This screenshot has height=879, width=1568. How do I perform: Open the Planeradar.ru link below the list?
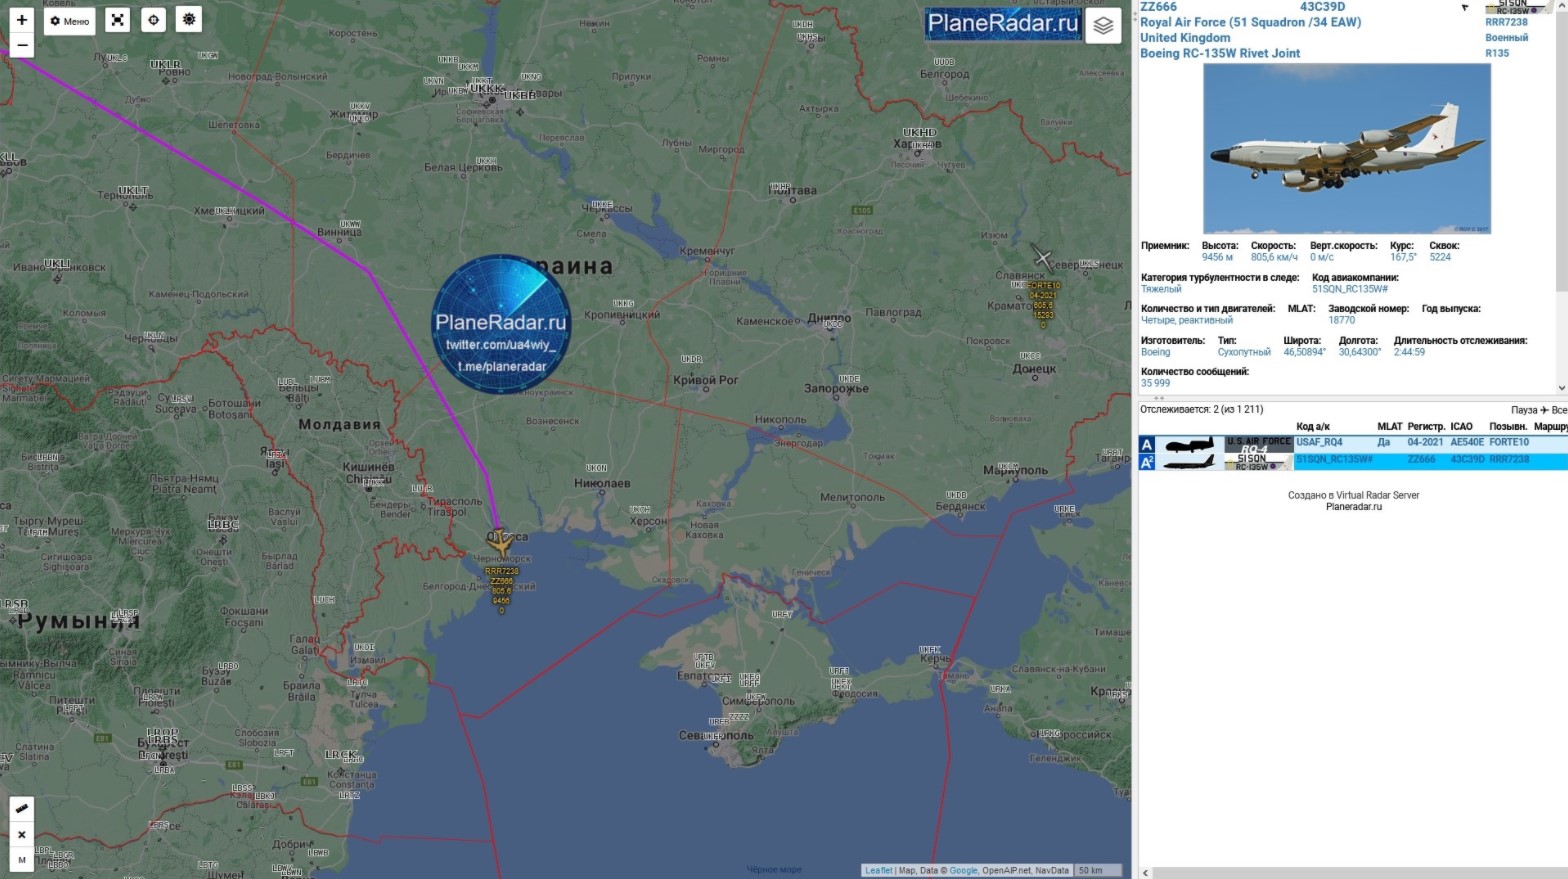(x=1354, y=507)
